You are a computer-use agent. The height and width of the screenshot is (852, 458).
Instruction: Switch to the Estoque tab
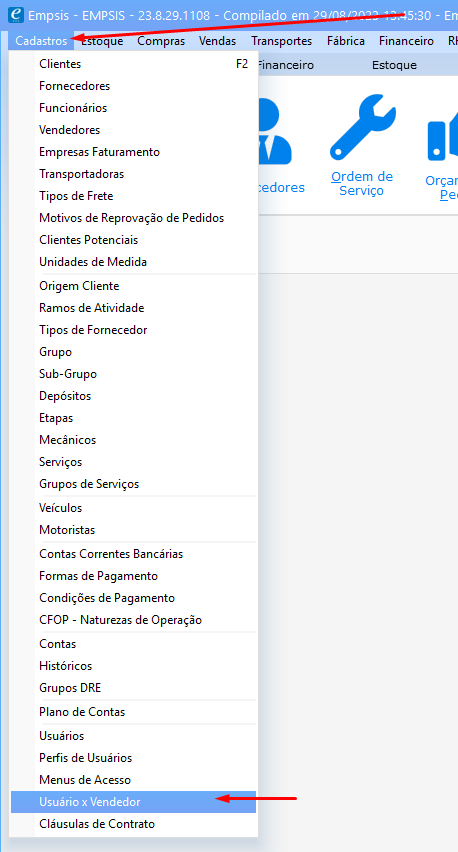(x=394, y=65)
